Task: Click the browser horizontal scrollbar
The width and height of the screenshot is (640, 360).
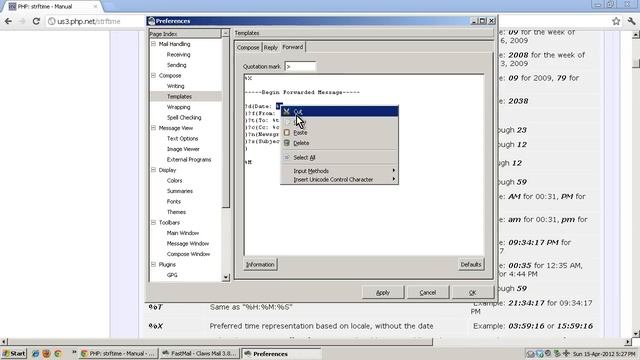Action: [220, 342]
